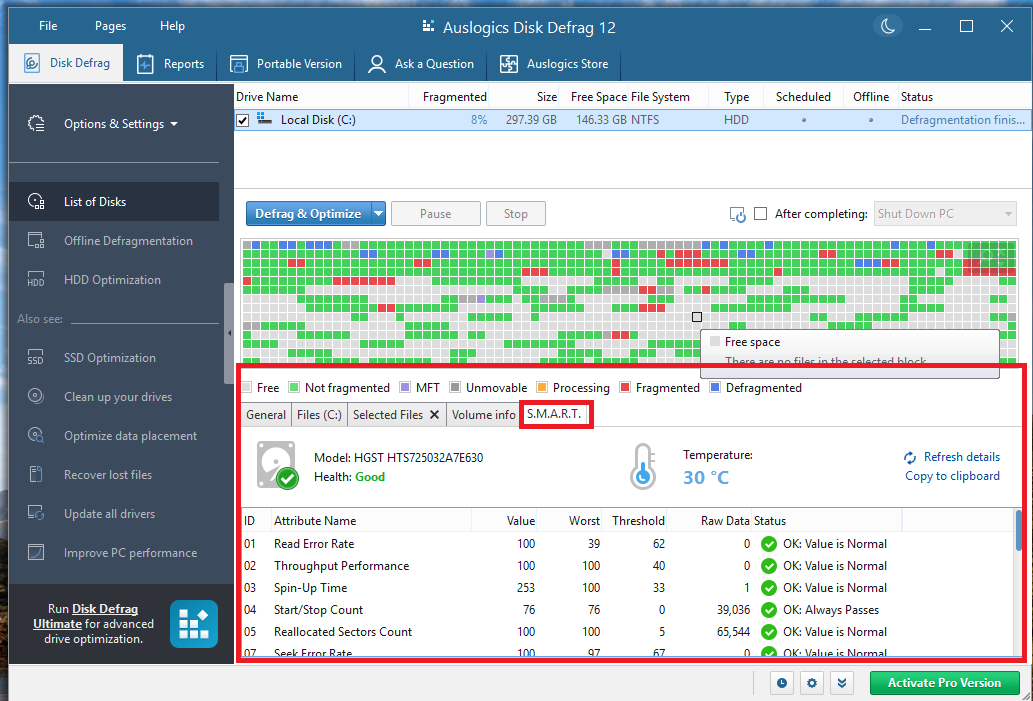Open the Options & Settings dropdown
The height and width of the screenshot is (701, 1033).
(x=120, y=124)
